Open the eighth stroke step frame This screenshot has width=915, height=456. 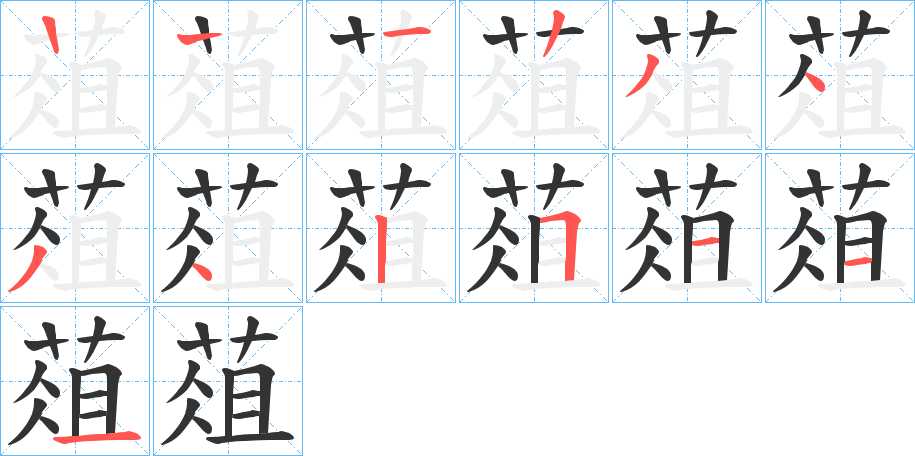(x=228, y=228)
